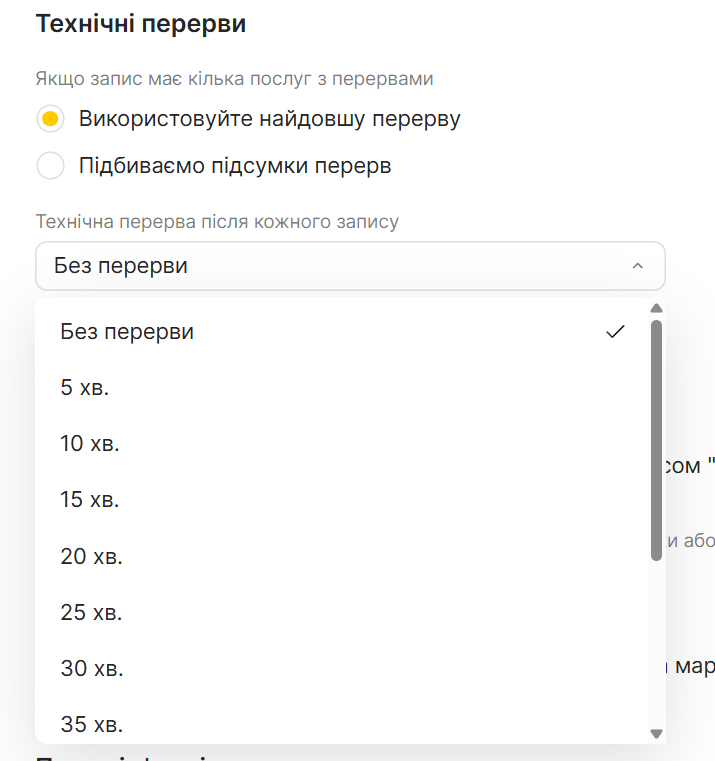Click the scrollbar down arrow in dropdown

click(657, 733)
